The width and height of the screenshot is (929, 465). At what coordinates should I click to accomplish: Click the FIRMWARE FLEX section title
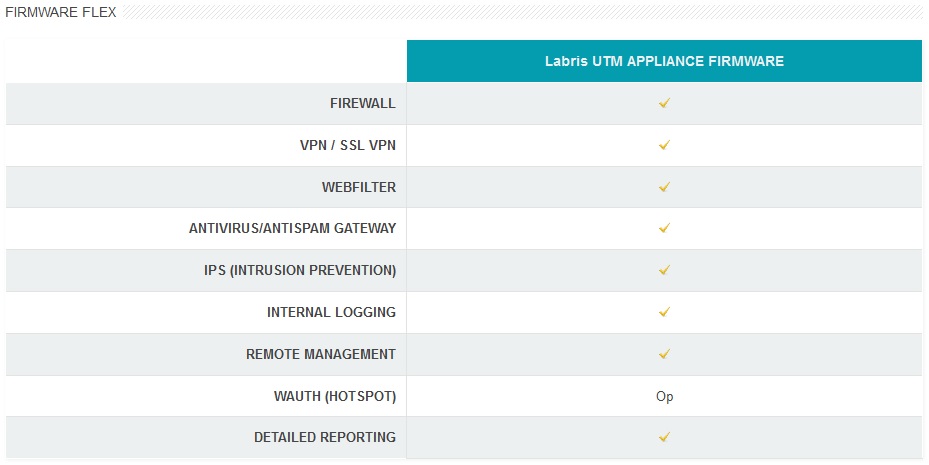tap(60, 12)
